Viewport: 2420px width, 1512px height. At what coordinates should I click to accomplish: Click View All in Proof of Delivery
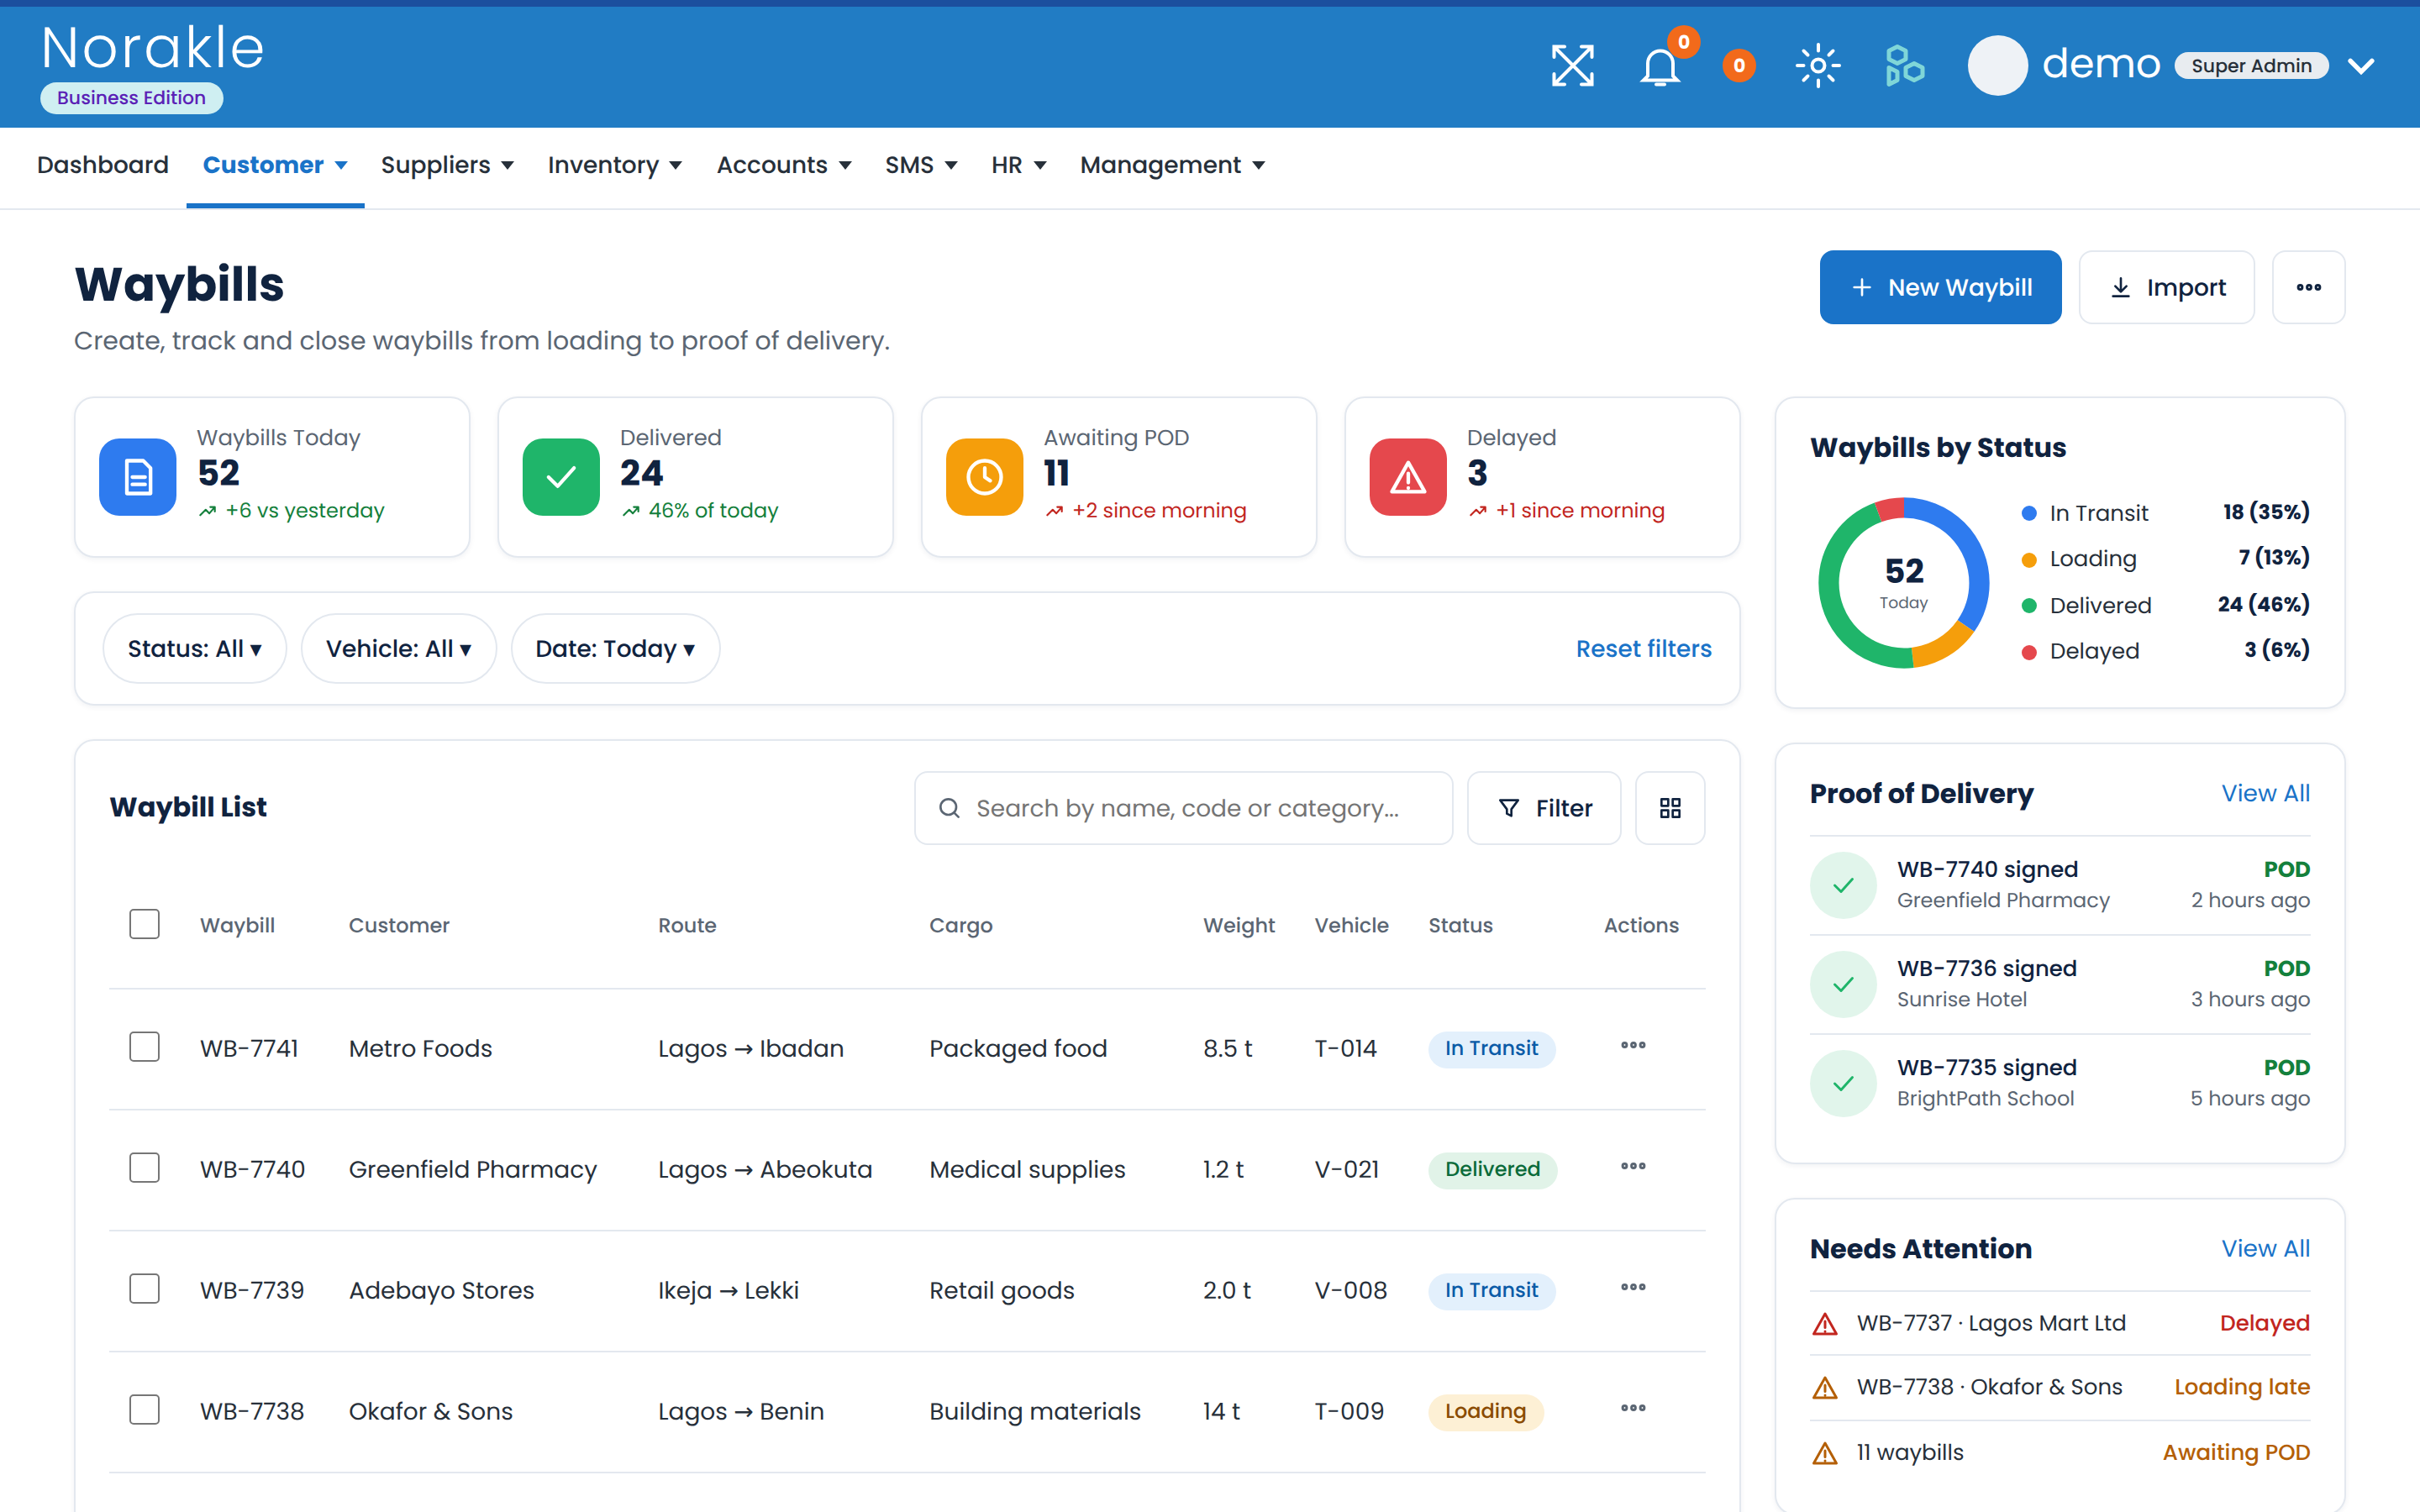point(2265,794)
